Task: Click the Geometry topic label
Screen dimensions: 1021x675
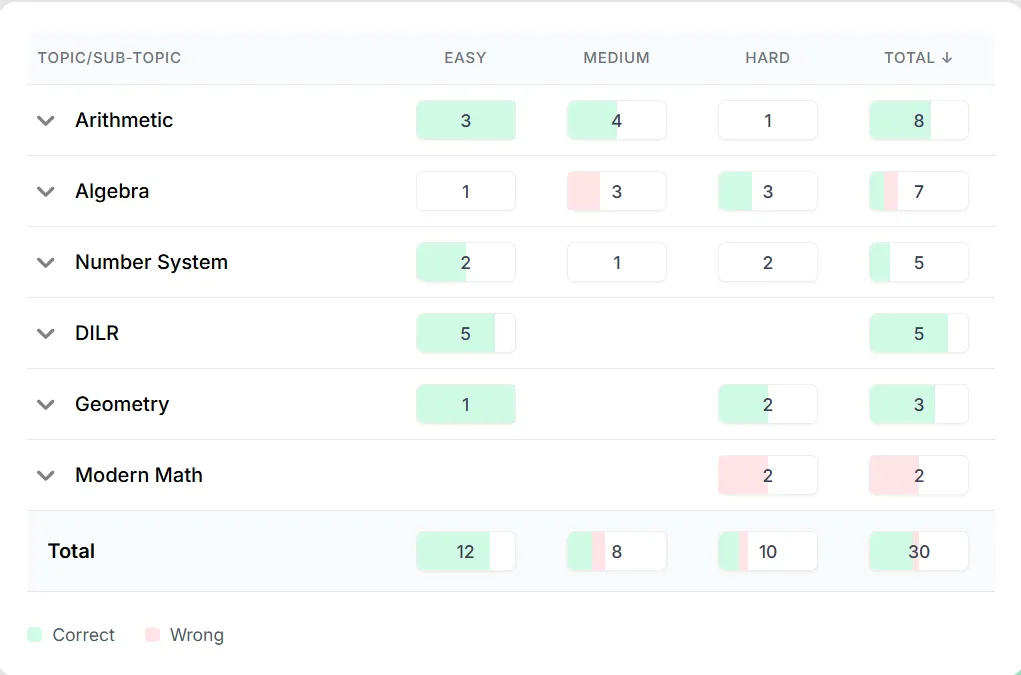Action: 122,404
